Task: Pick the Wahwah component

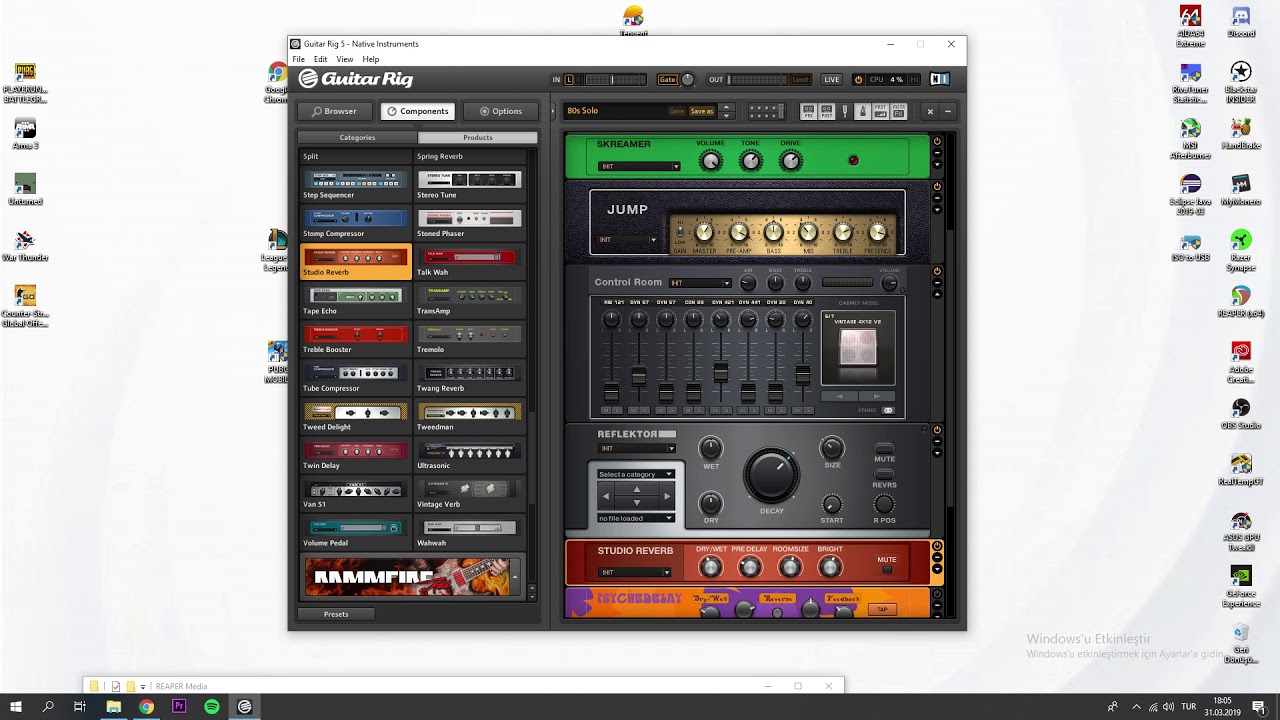Action: (x=469, y=533)
